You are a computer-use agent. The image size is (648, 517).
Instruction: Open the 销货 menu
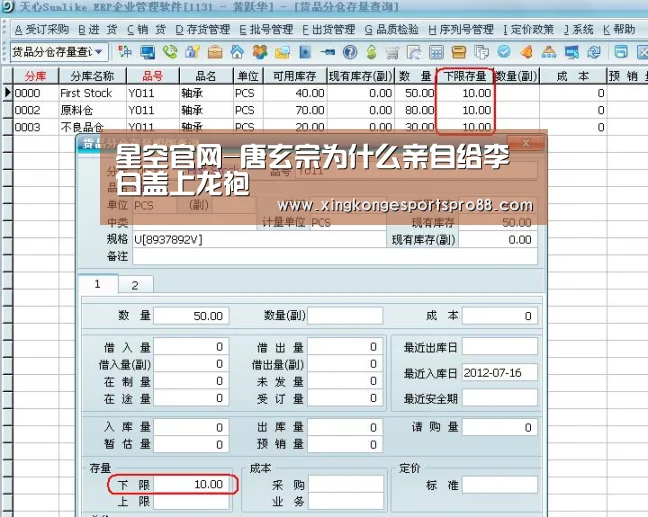point(146,30)
